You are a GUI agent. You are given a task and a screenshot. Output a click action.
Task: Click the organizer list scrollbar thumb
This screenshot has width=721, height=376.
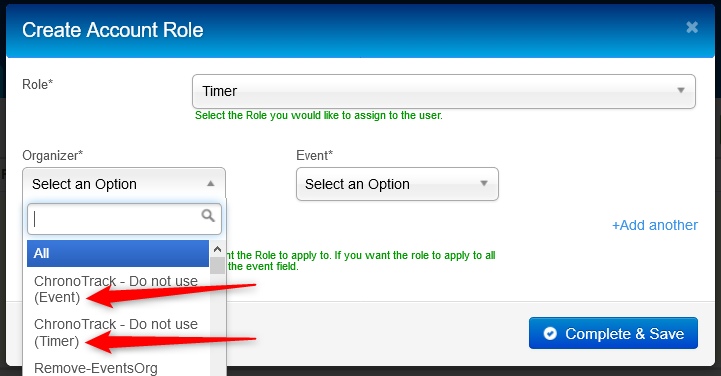point(217,266)
